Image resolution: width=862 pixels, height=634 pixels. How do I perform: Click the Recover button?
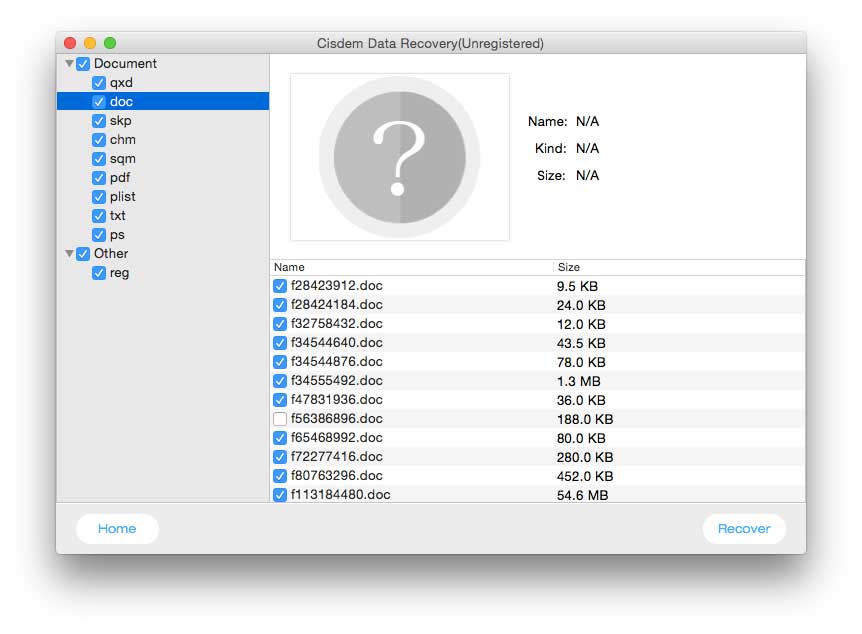(x=744, y=529)
